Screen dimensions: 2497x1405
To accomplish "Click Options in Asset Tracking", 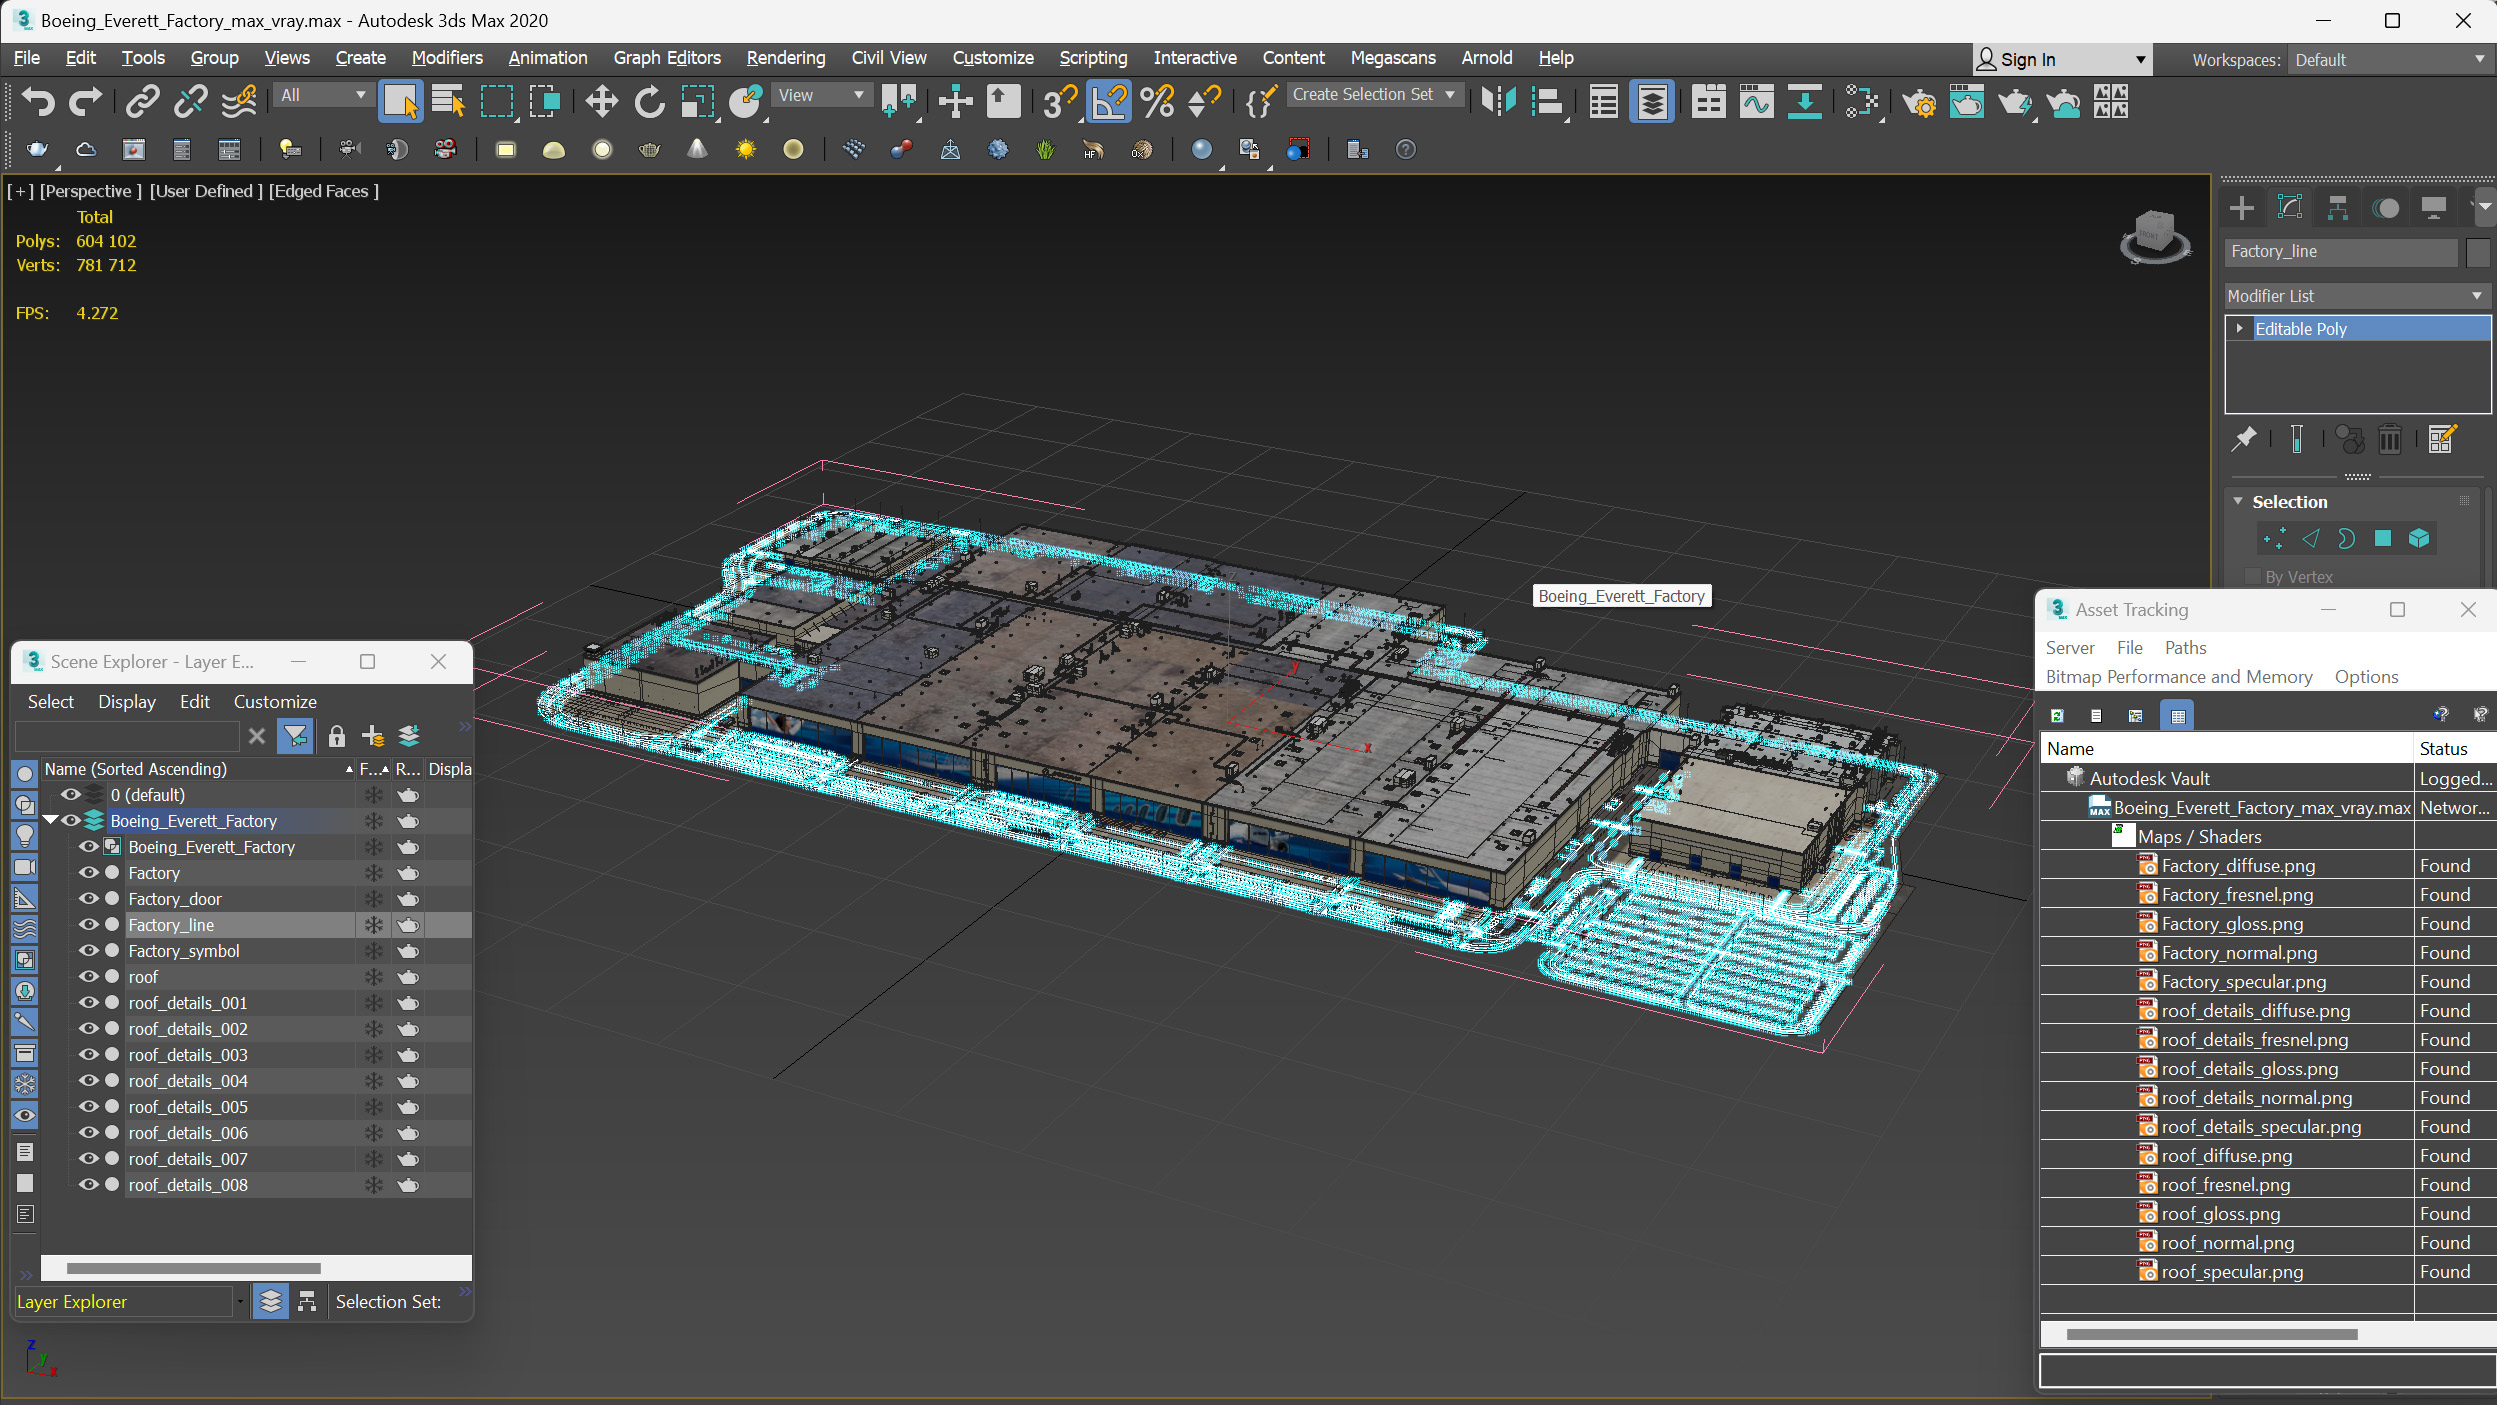I will [2366, 677].
